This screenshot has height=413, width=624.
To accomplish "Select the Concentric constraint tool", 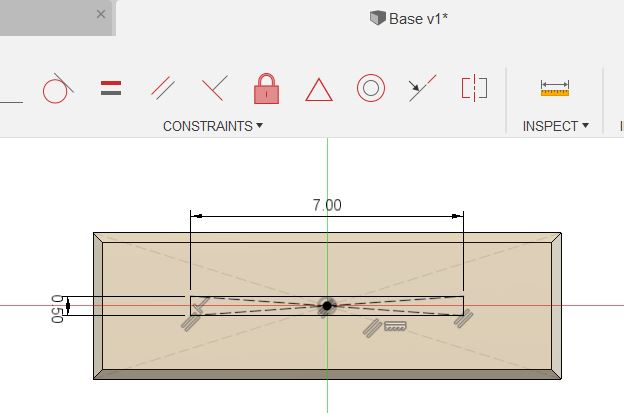I will (371, 88).
